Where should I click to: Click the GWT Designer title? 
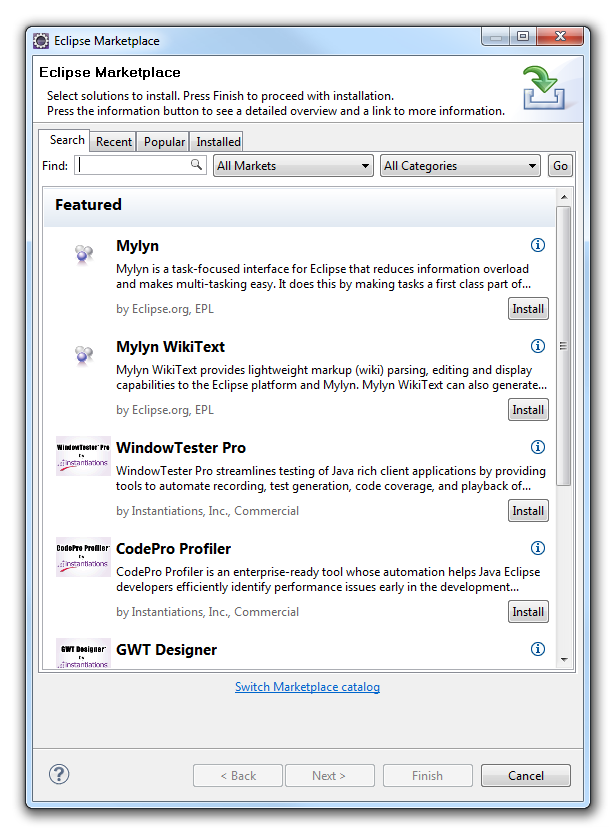coord(167,650)
